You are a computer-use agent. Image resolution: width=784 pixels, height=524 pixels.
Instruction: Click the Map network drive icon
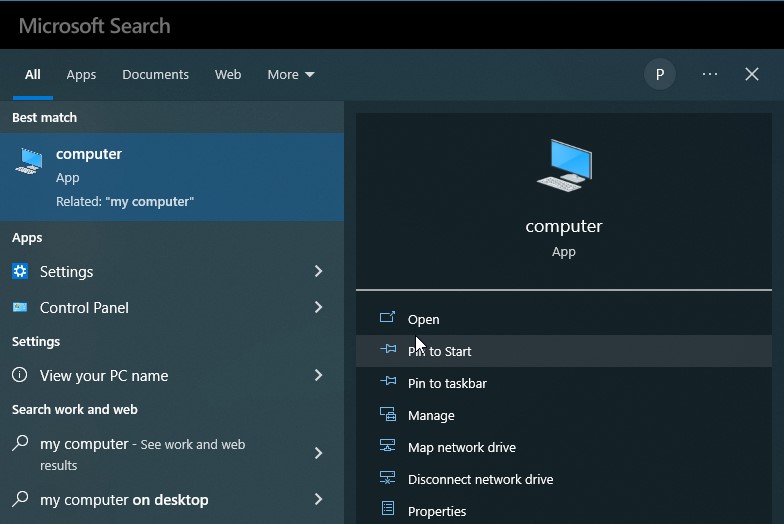click(388, 446)
